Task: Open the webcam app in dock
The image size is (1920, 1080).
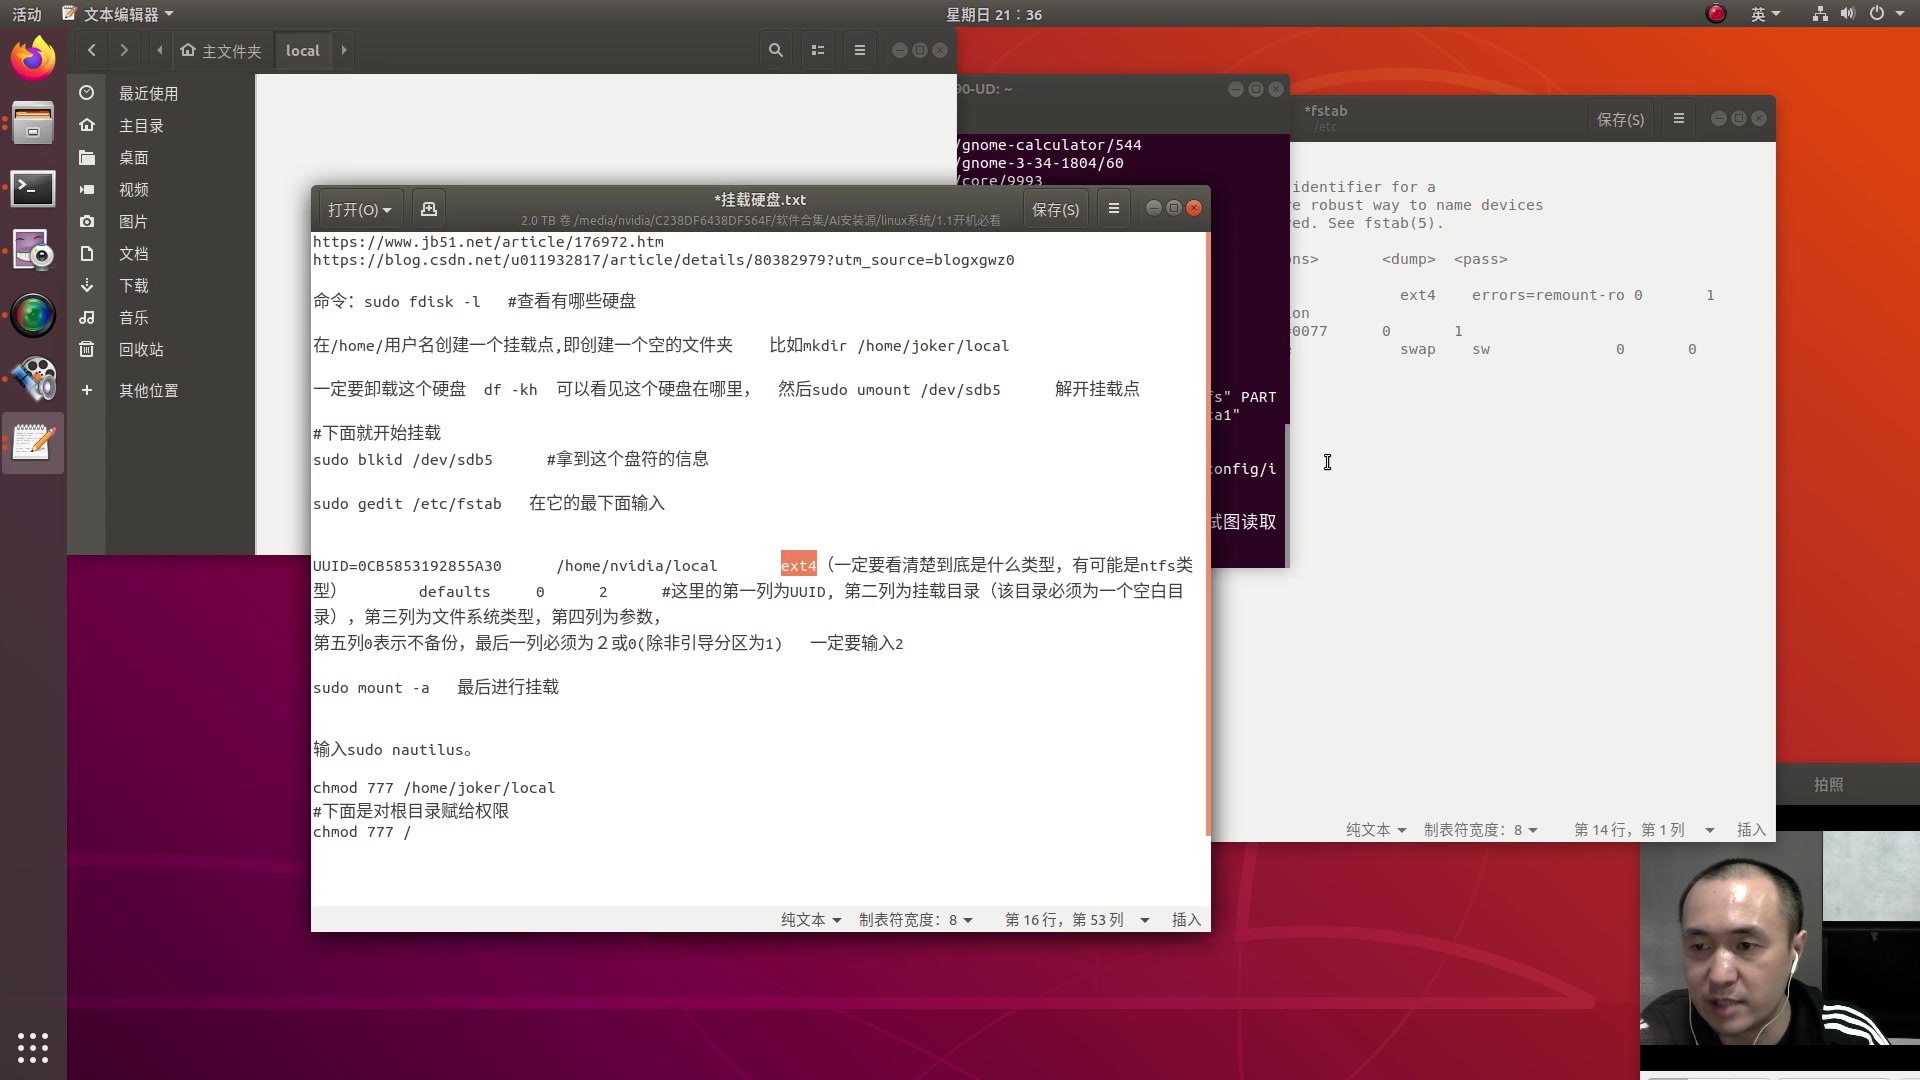Action: point(33,251)
